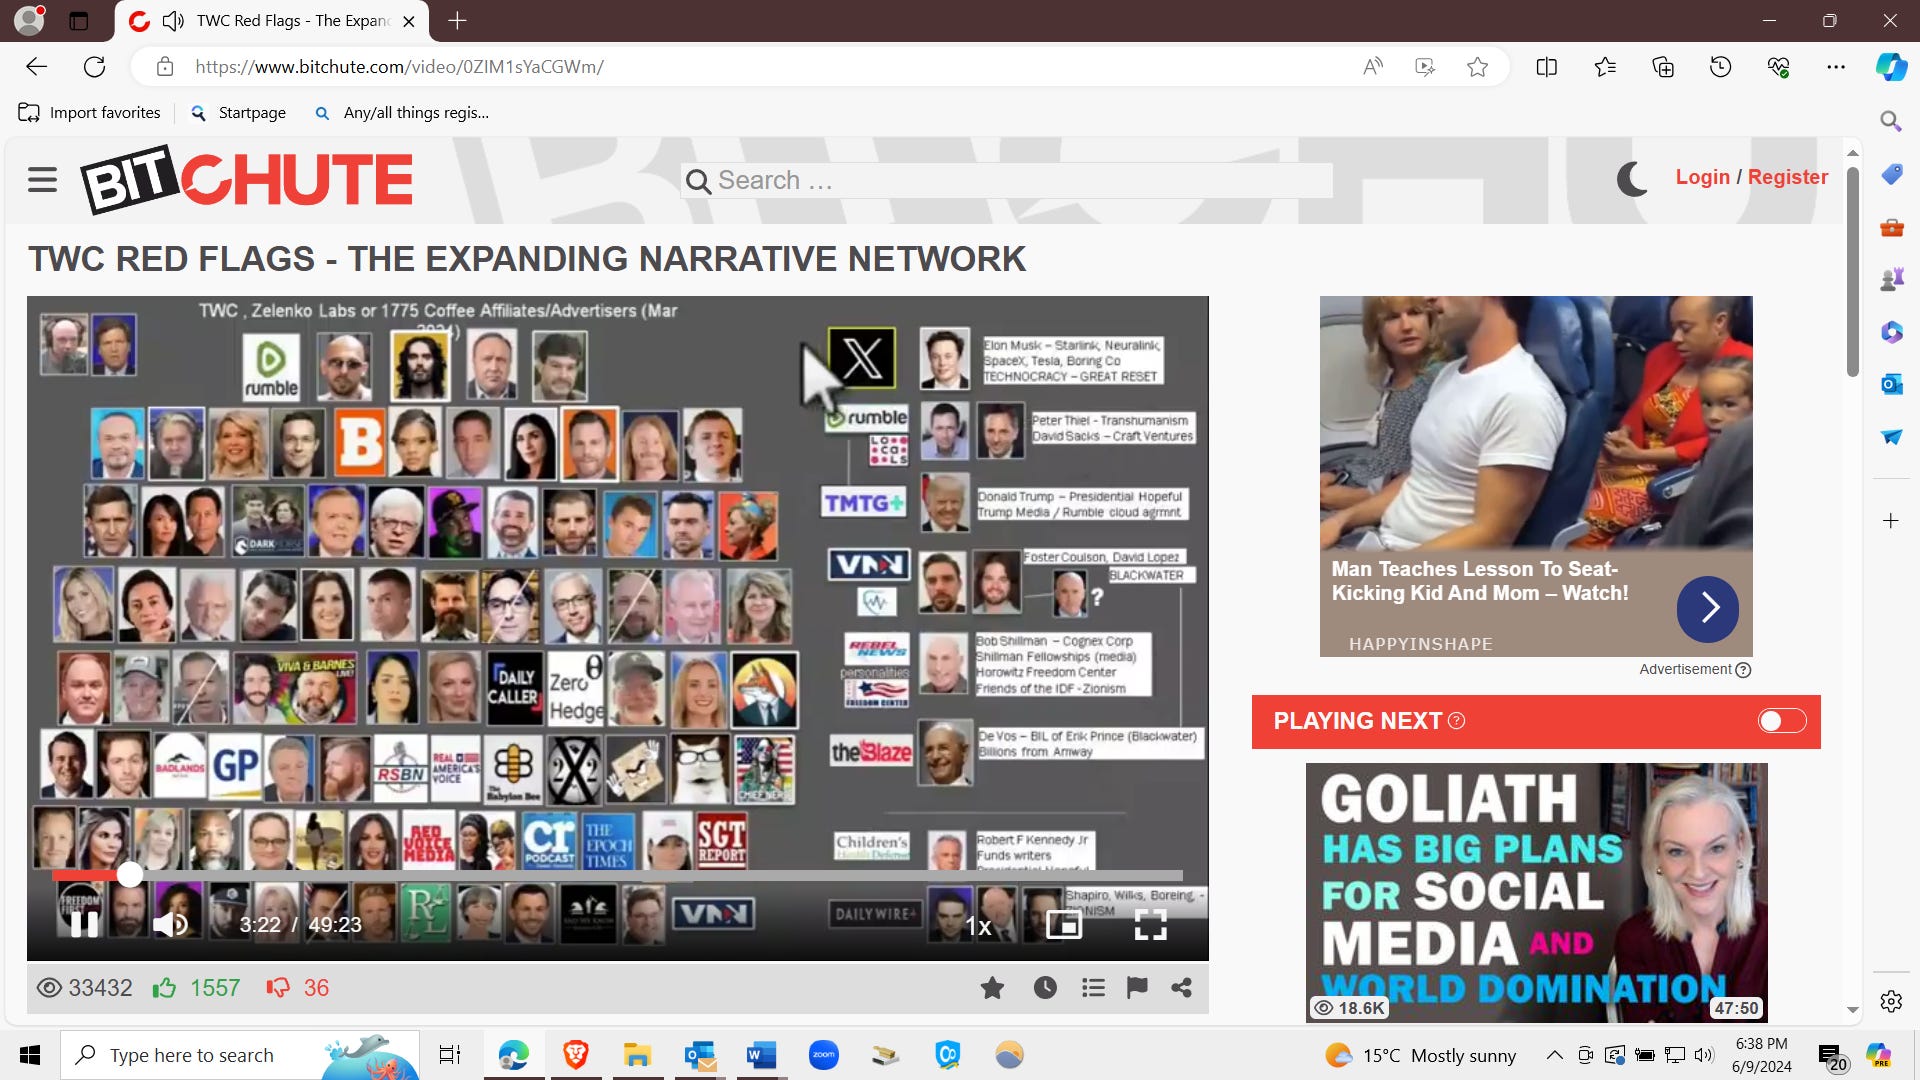Click the Login link
Image resolution: width=1920 pixels, height=1080 pixels.
[1702, 177]
